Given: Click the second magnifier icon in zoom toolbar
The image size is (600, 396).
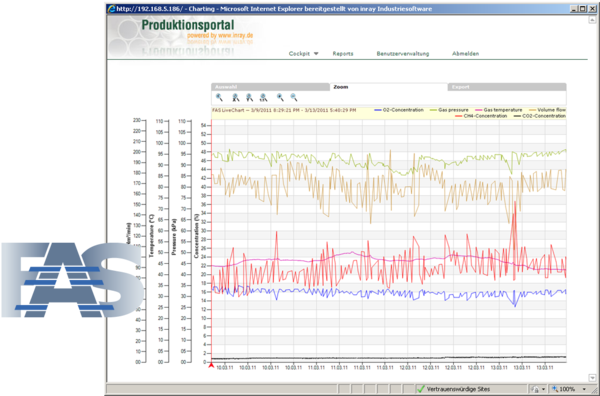Looking at the screenshot, I should pos(236,98).
